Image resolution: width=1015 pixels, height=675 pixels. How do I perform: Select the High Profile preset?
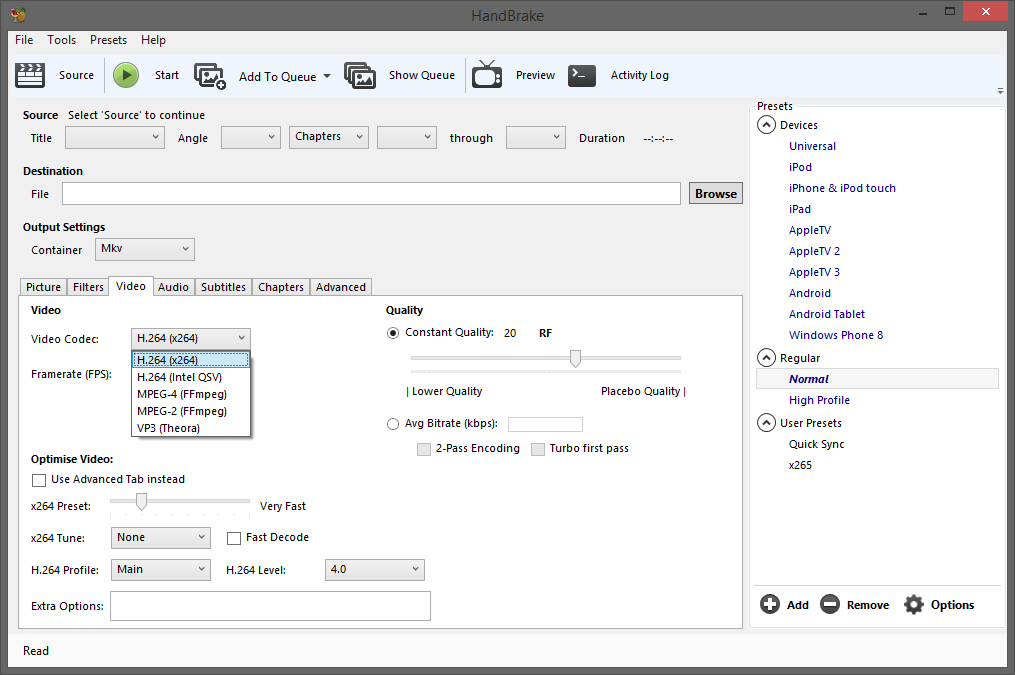tap(819, 401)
